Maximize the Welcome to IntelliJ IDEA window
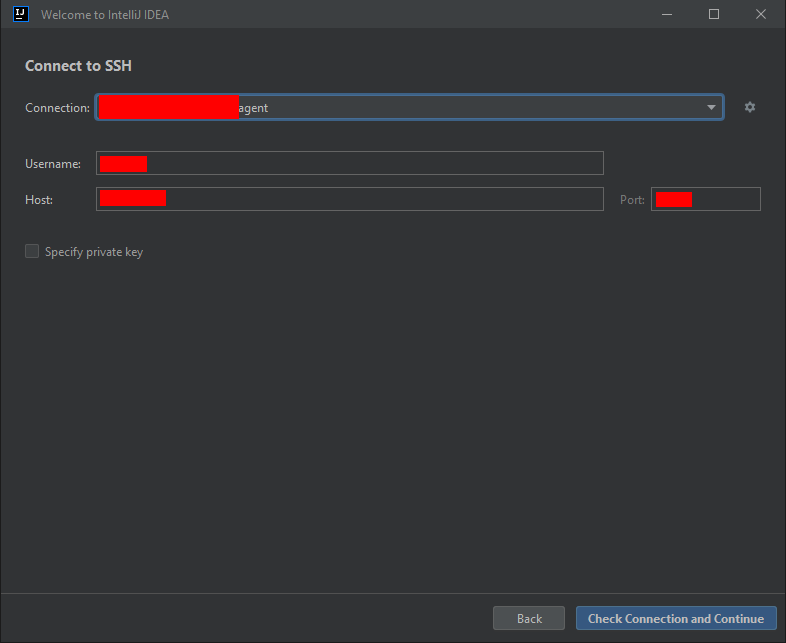Viewport: 786px width, 643px height. pyautogui.click(x=714, y=14)
